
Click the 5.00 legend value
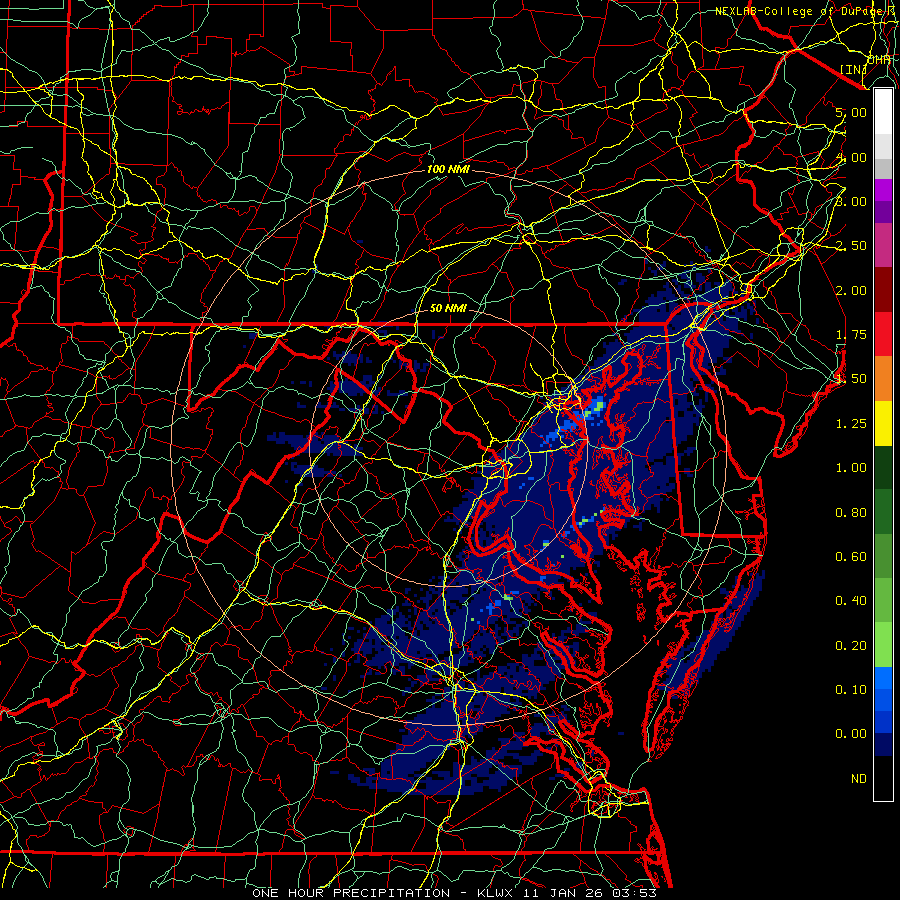coord(851,112)
